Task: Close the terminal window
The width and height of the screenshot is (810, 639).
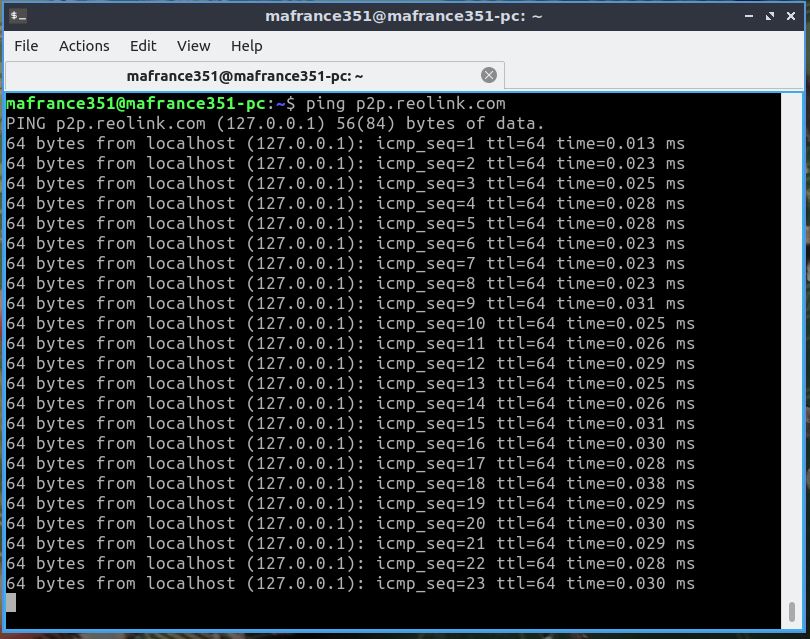Action: click(x=790, y=17)
